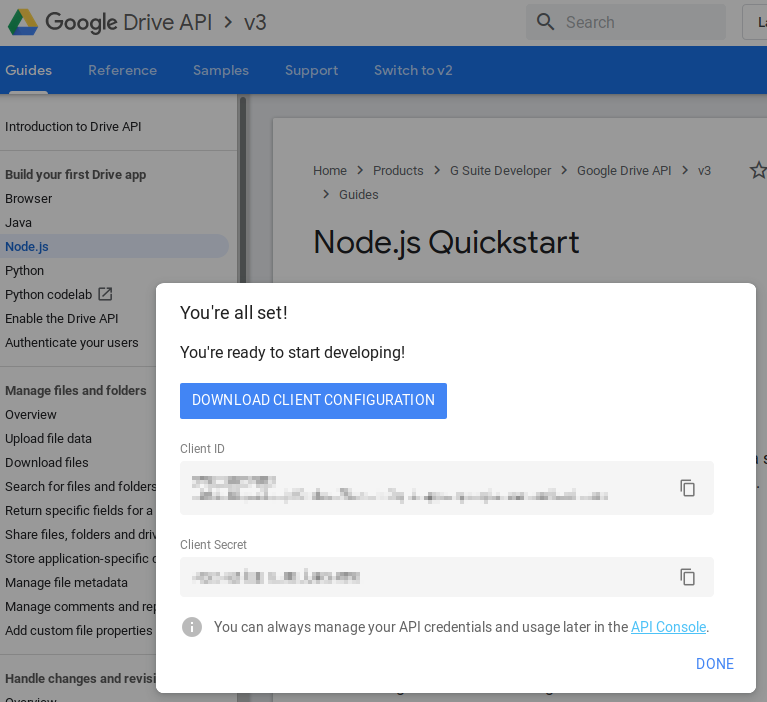Screen dimensions: 767x702
Task: Open Download files page
Action: pos(46,462)
